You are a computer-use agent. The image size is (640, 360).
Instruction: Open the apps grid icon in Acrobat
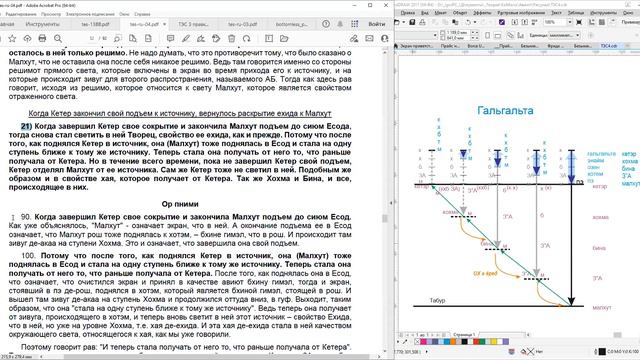click(x=355, y=24)
